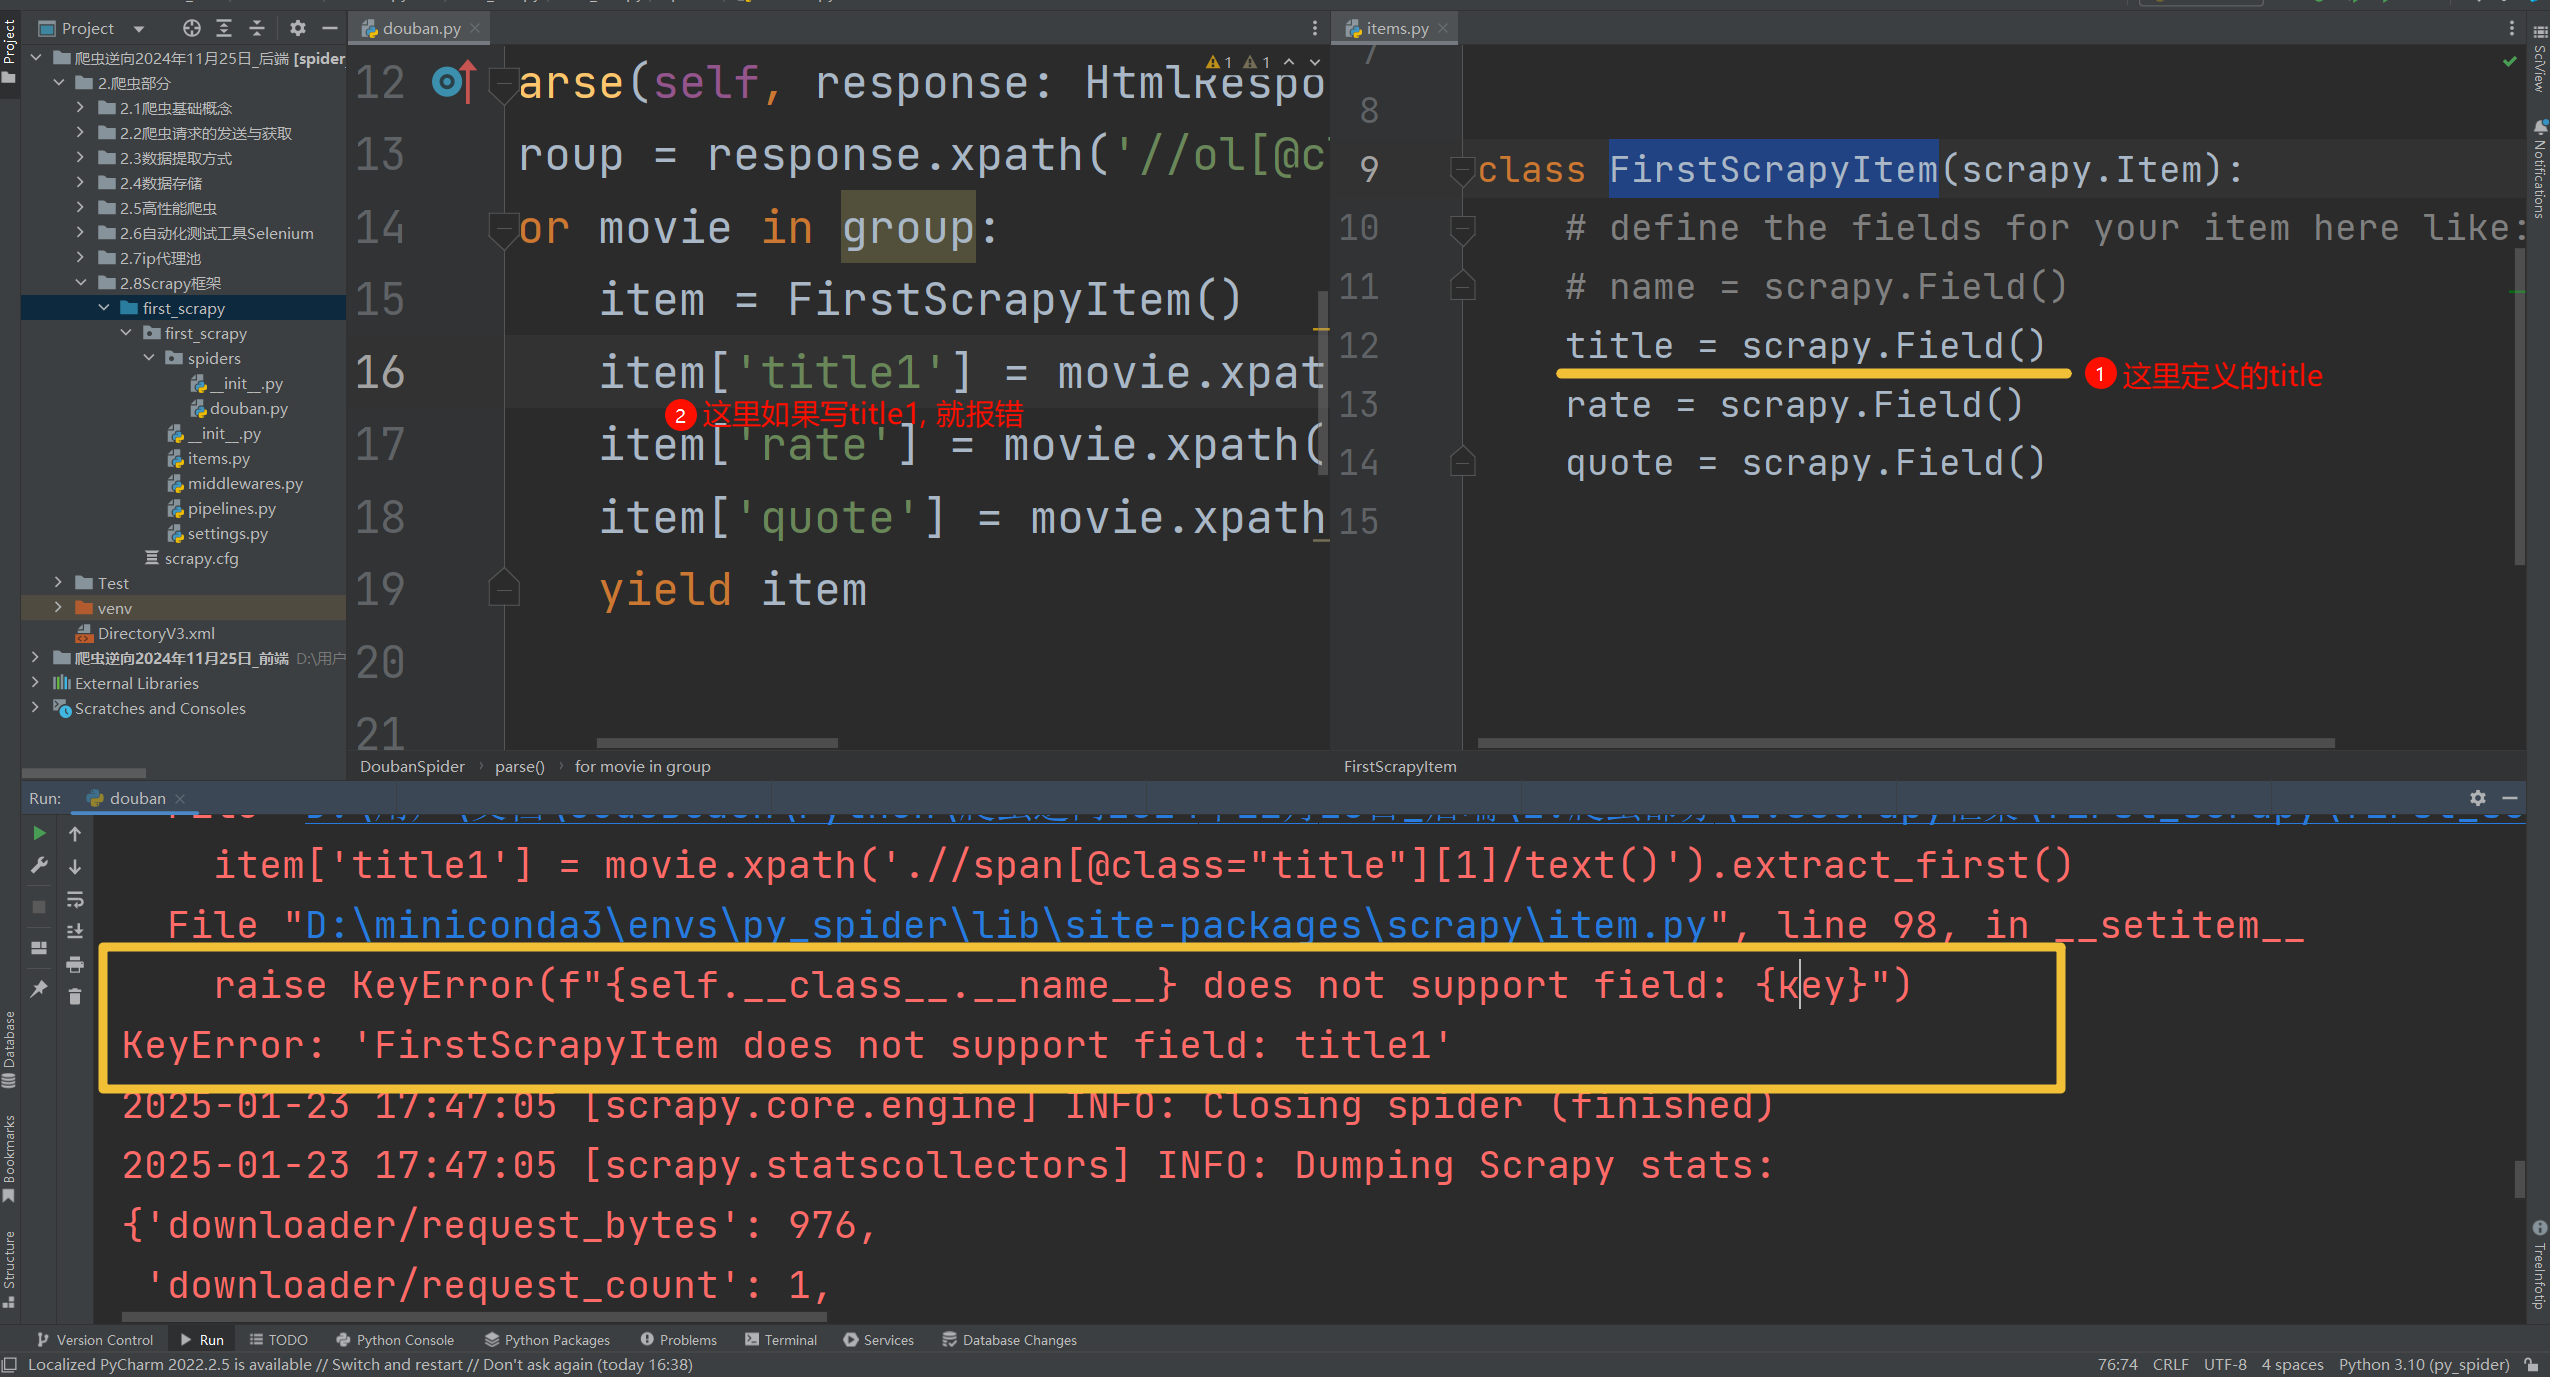The height and width of the screenshot is (1377, 2550).
Task: Click the locate file crosshair in Project panel
Action: (x=192, y=28)
